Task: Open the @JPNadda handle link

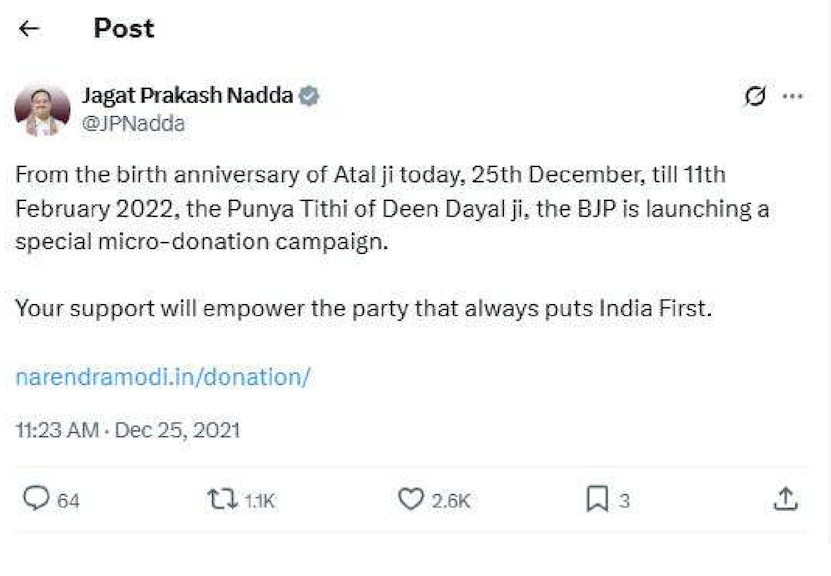Action: pyautogui.click(x=133, y=123)
